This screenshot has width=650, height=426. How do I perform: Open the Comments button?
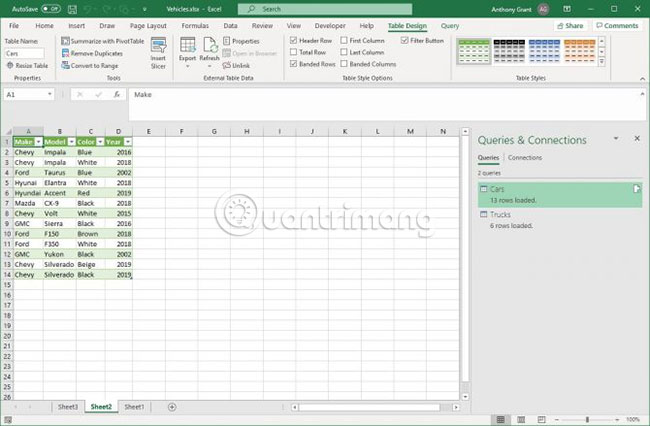pos(617,26)
